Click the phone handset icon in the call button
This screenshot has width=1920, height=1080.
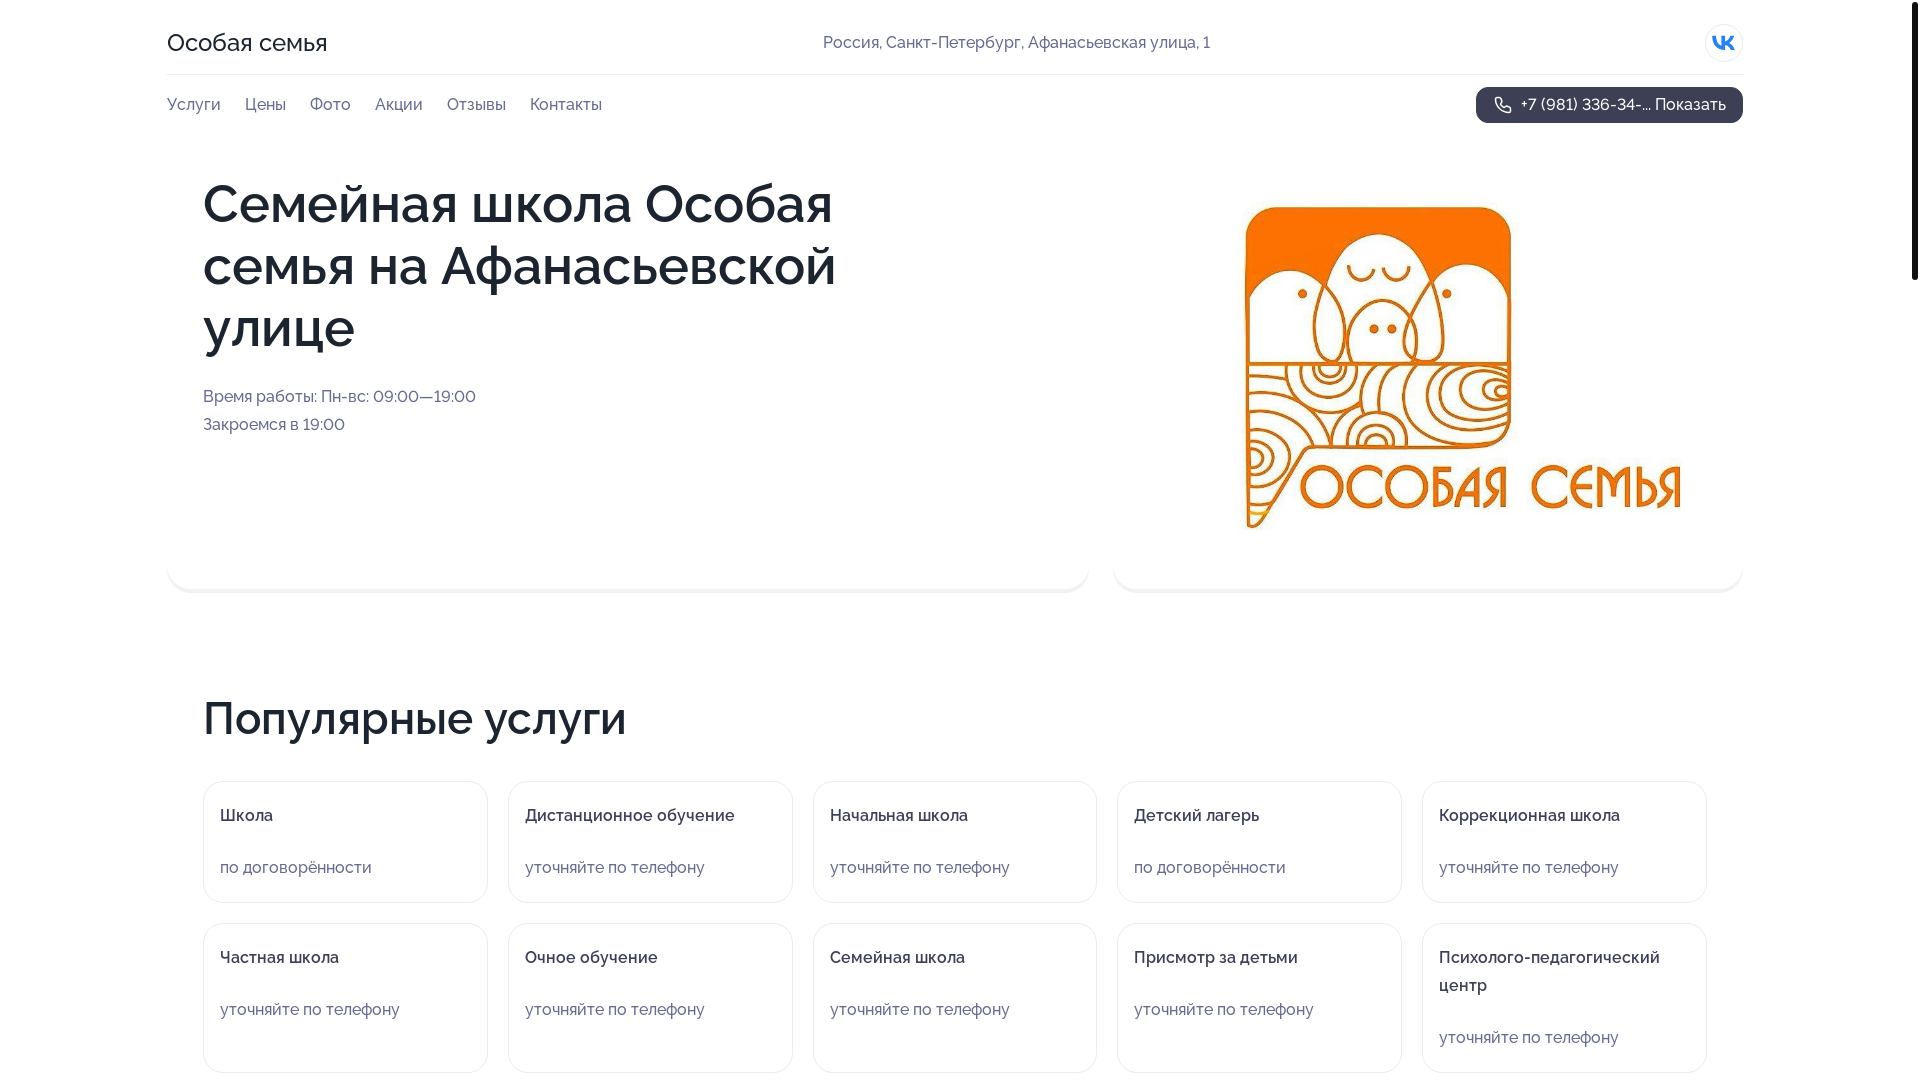(x=1503, y=105)
